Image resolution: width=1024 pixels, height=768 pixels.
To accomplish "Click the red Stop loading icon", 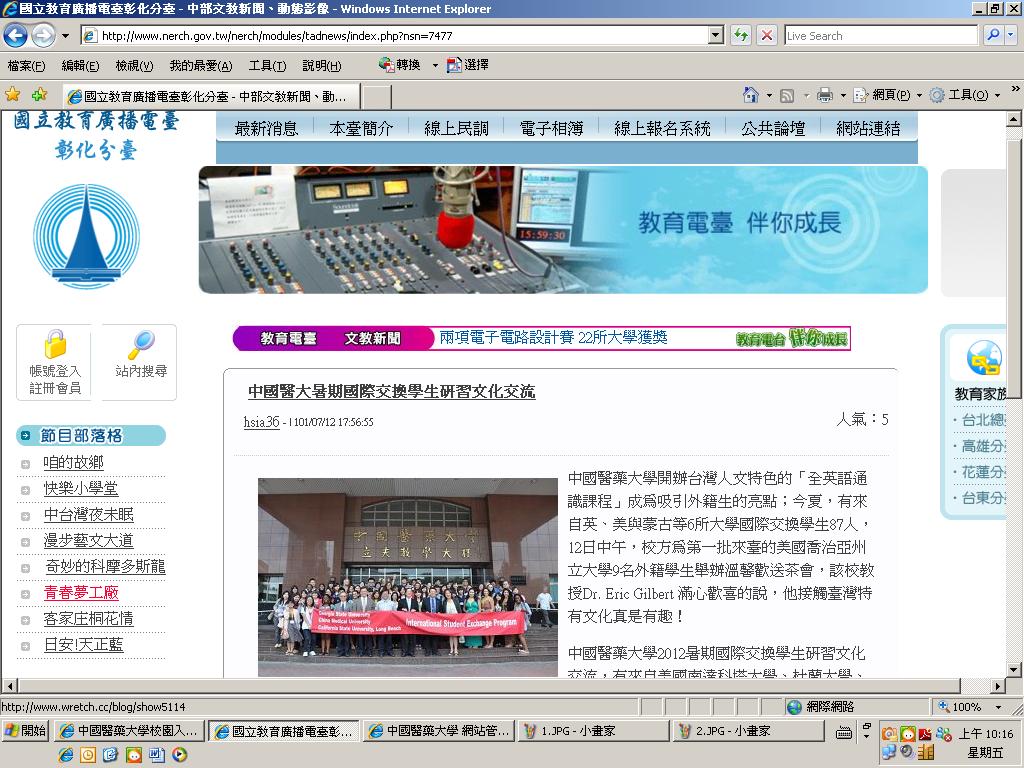I will click(x=767, y=35).
